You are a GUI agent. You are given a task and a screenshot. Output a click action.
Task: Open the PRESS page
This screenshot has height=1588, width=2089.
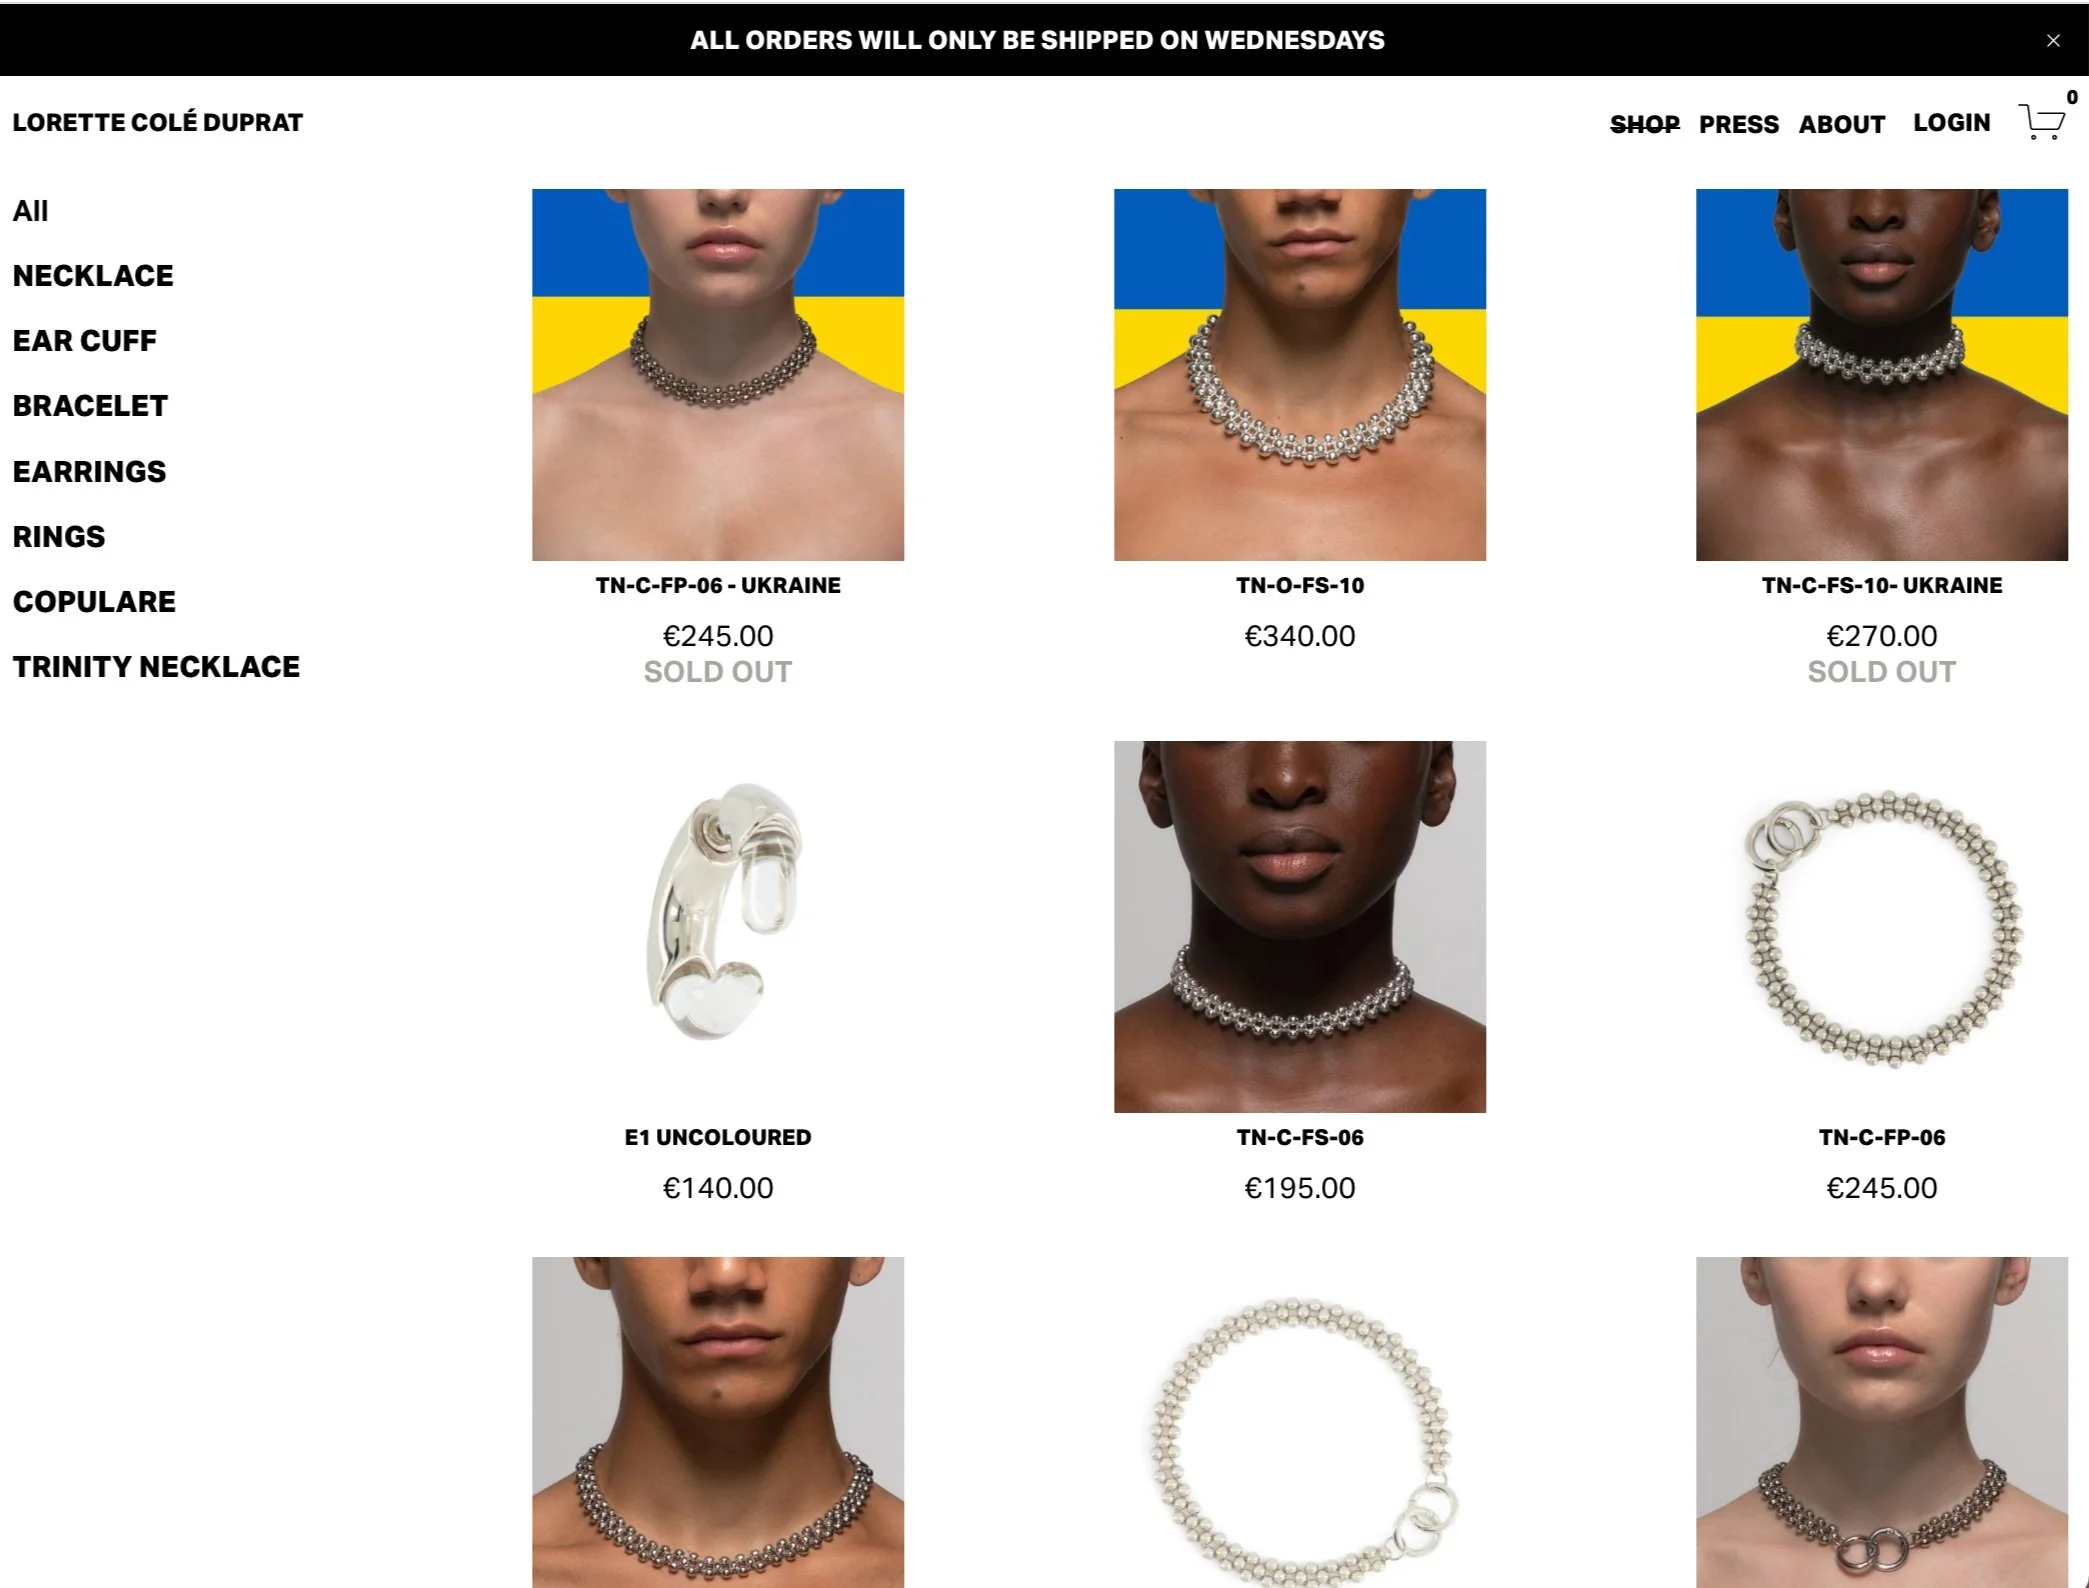coord(1739,124)
